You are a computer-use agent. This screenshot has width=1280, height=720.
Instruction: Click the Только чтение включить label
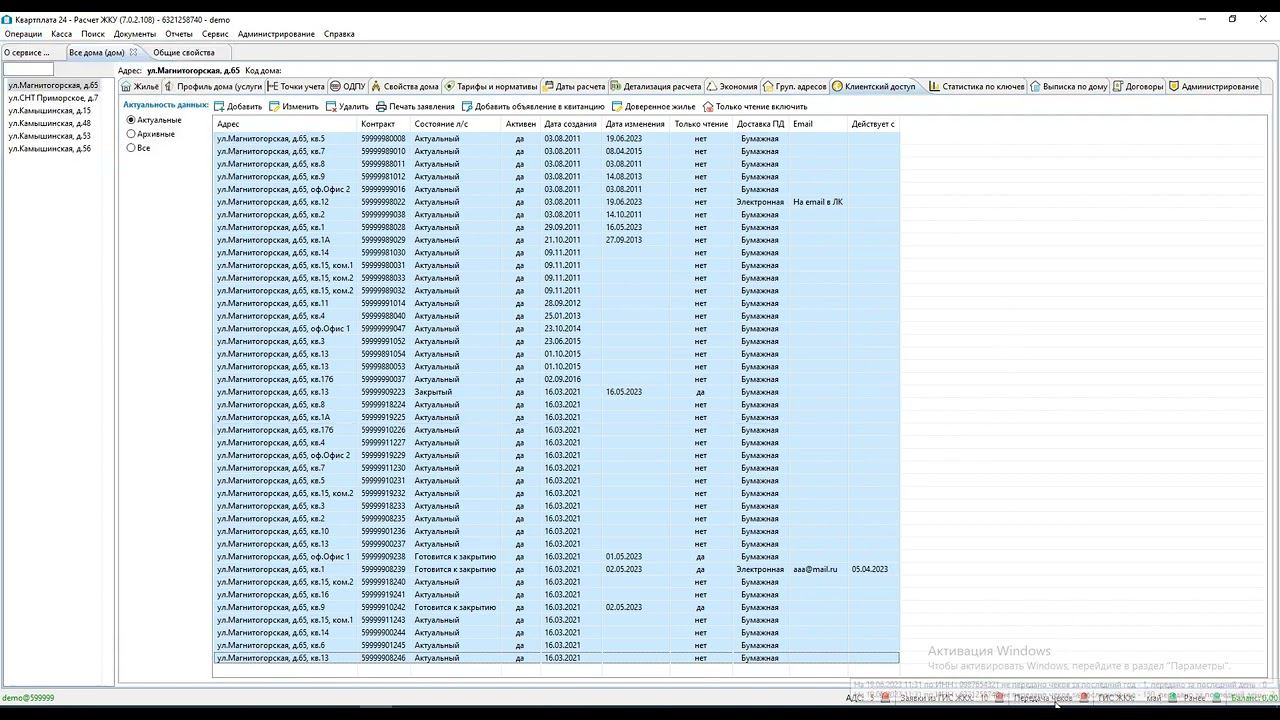(761, 106)
